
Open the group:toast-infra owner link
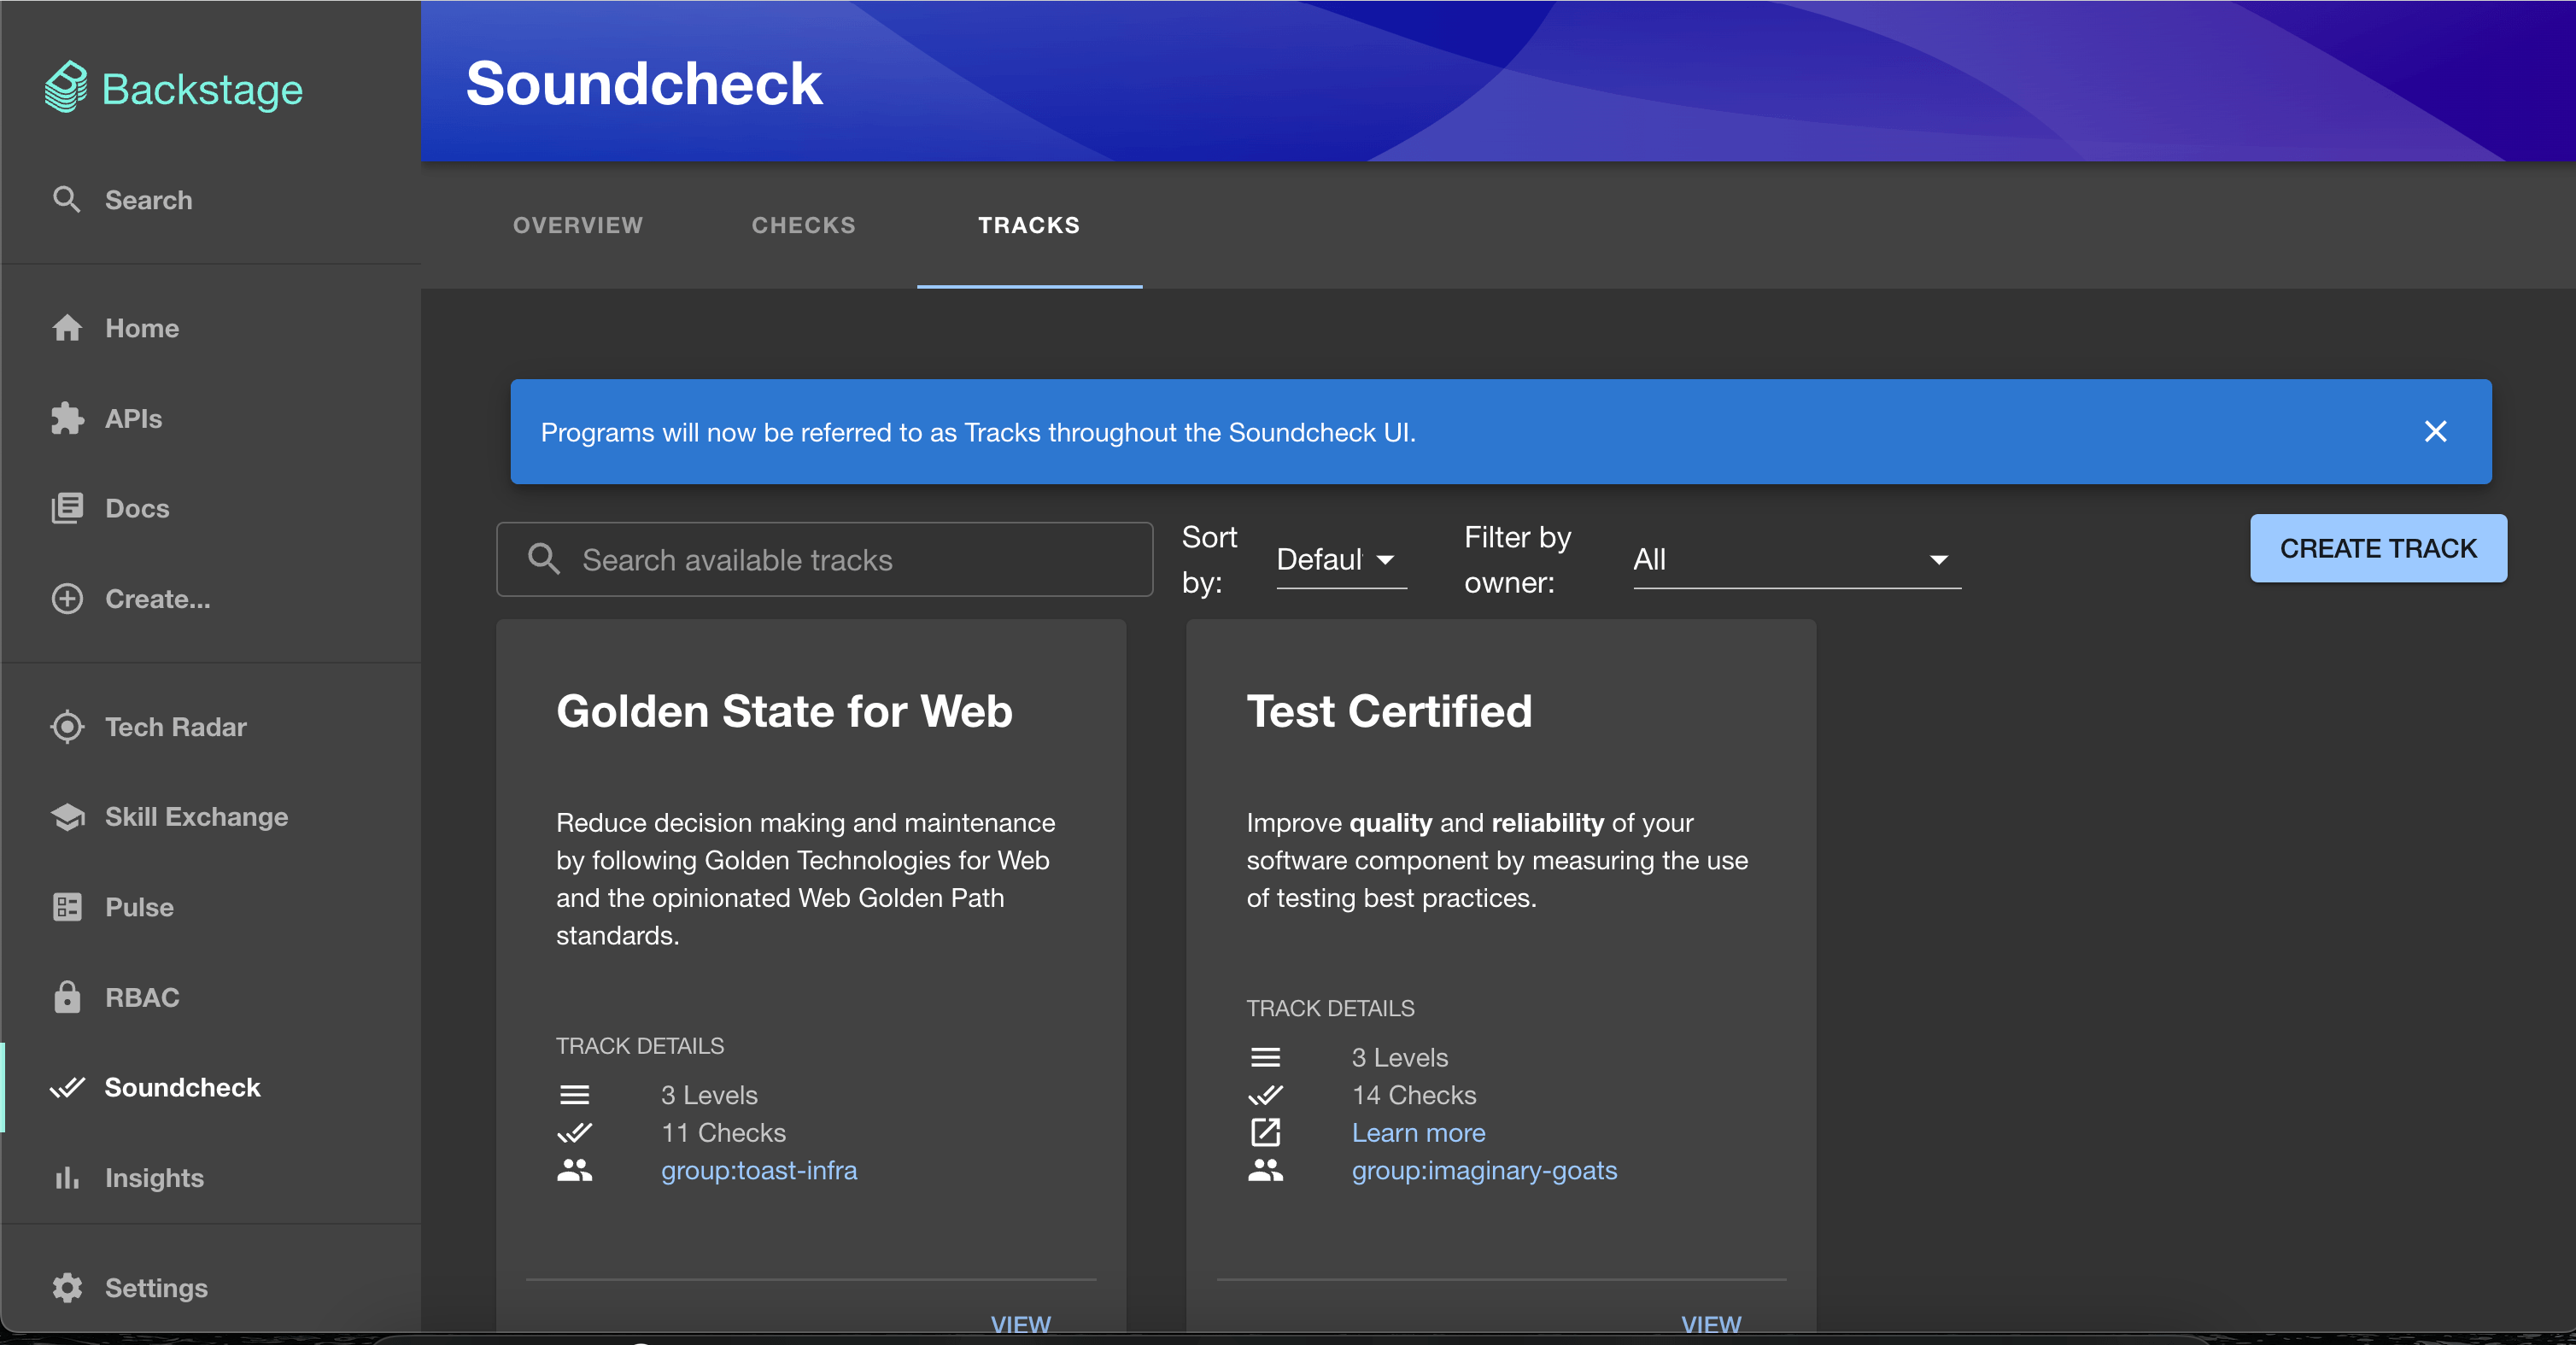coord(758,1170)
